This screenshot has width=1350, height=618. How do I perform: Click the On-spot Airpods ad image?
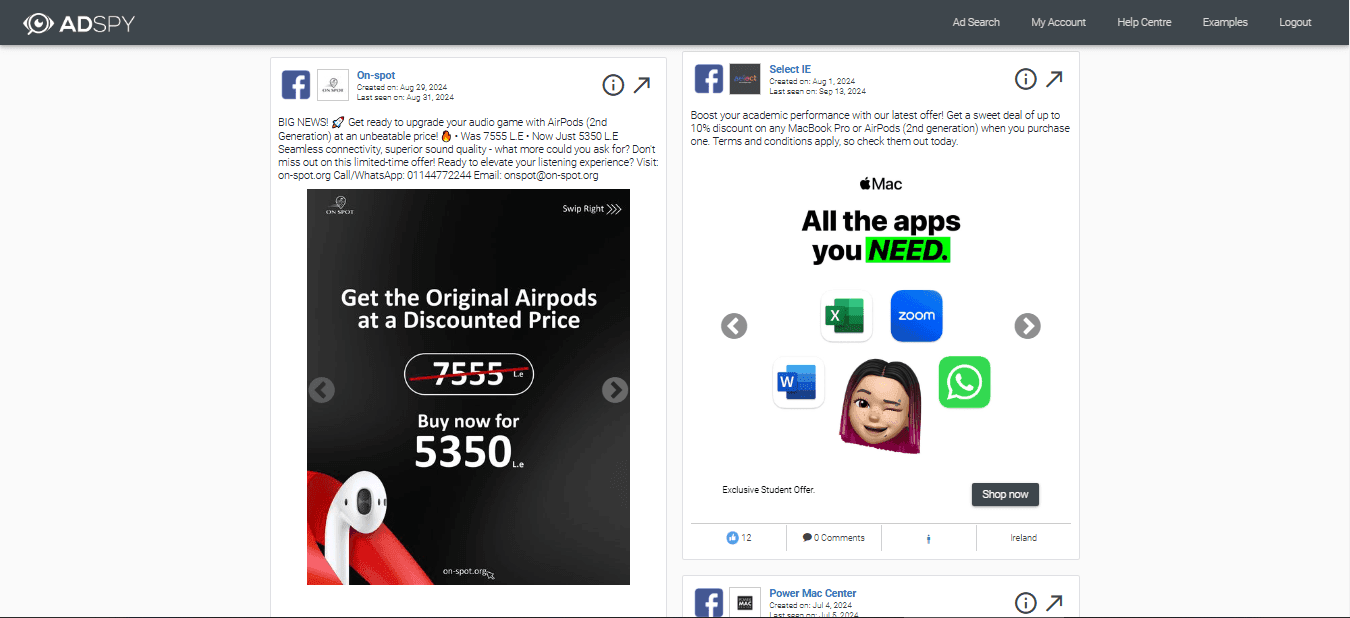click(468, 387)
